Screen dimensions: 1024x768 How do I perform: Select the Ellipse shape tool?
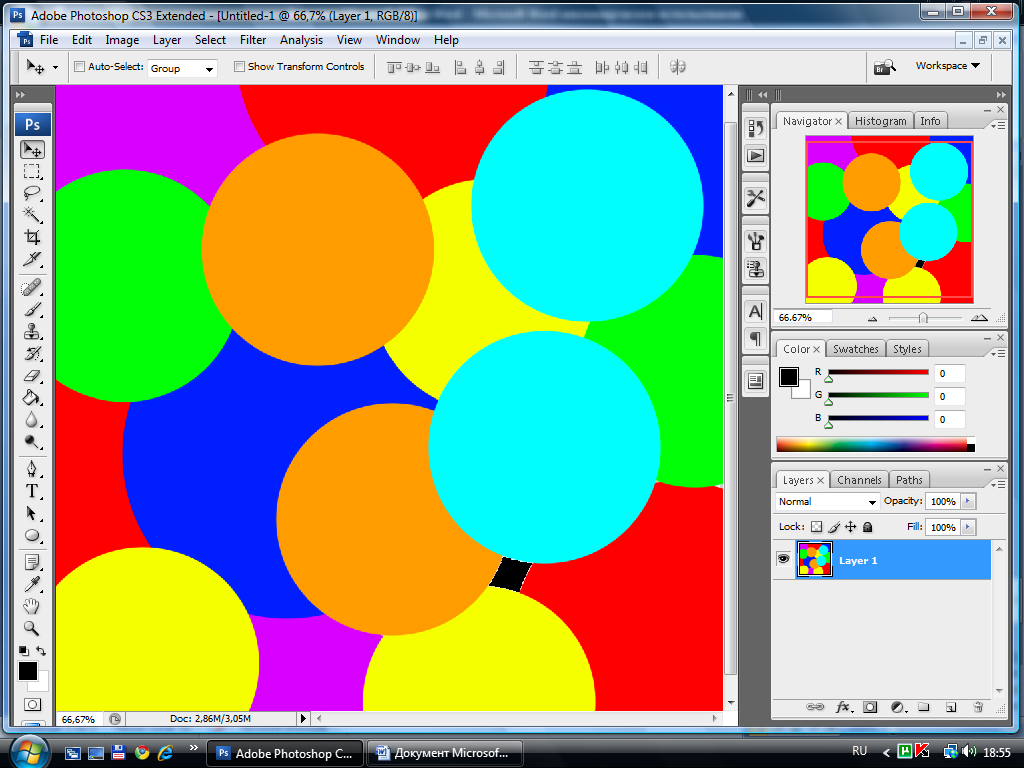coord(32,536)
